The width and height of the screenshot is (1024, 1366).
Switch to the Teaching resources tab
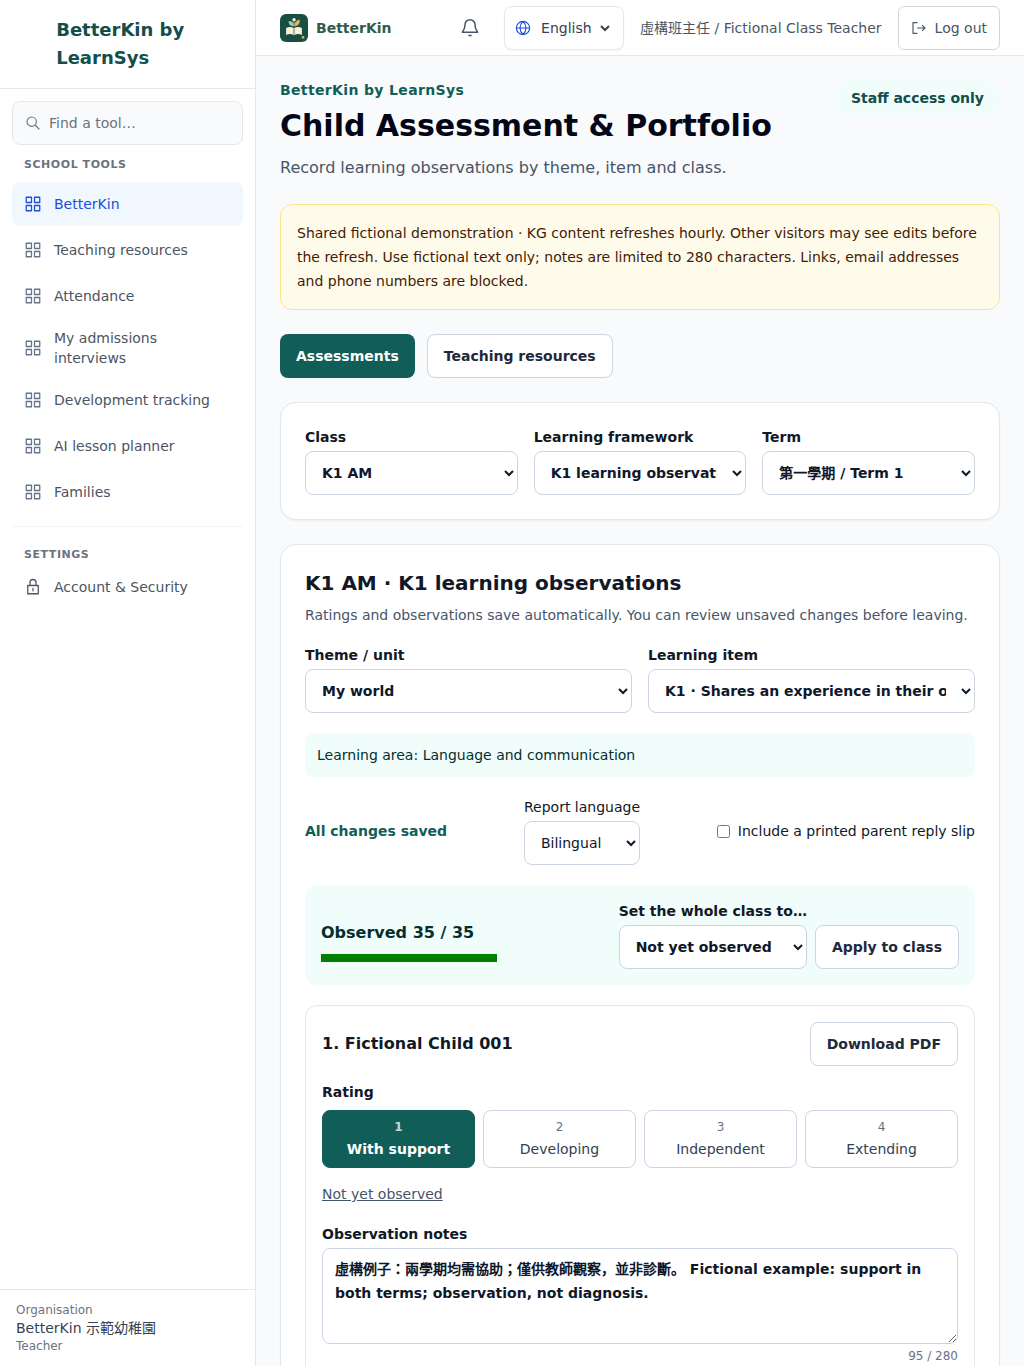pos(520,356)
